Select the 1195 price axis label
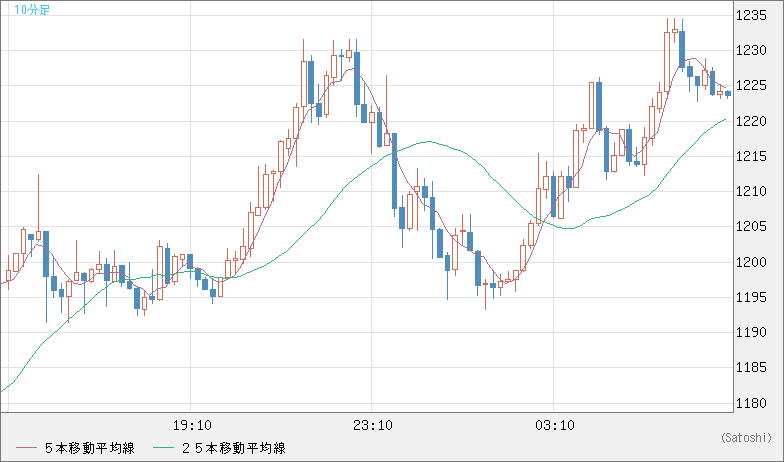784x462 pixels. [x=751, y=298]
